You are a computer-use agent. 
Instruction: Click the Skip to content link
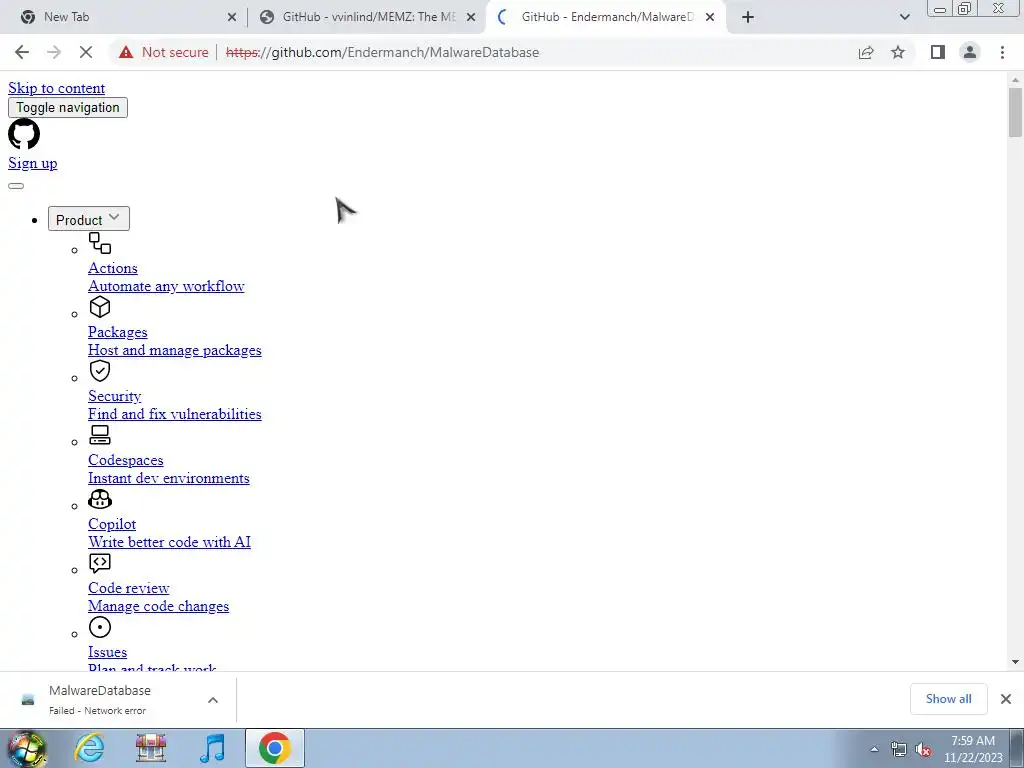(x=56, y=88)
